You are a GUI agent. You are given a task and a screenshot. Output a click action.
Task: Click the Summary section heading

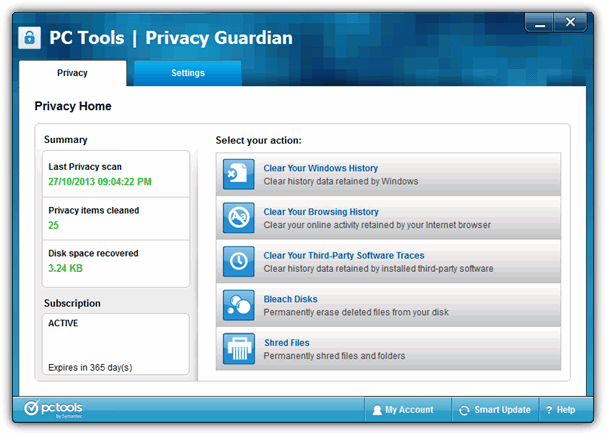coord(66,140)
